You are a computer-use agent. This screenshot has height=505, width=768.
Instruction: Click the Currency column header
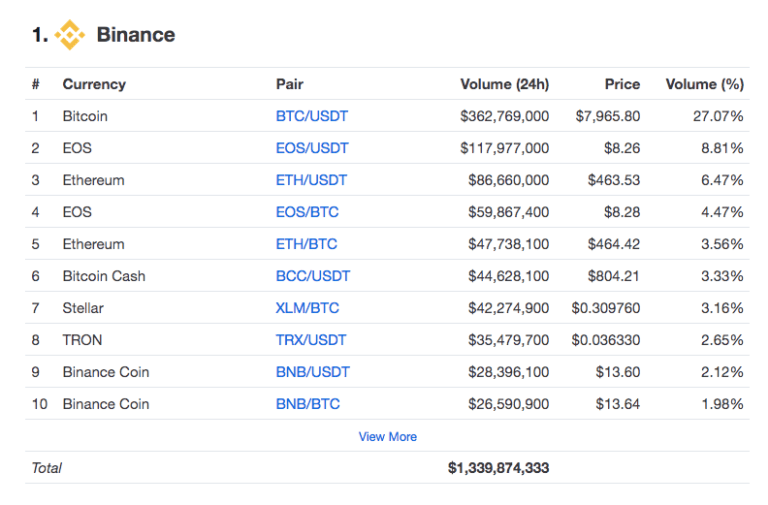tap(94, 84)
